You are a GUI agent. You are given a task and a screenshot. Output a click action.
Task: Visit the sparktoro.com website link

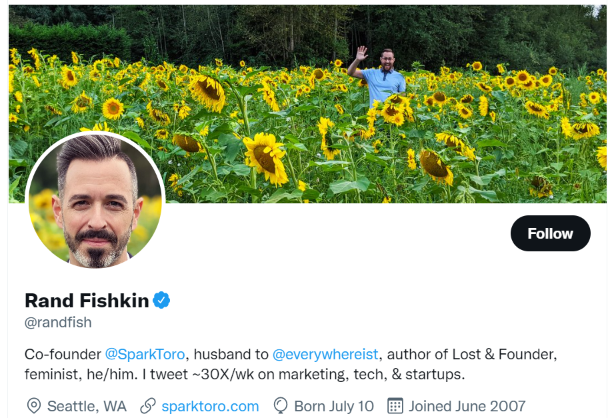(x=210, y=406)
